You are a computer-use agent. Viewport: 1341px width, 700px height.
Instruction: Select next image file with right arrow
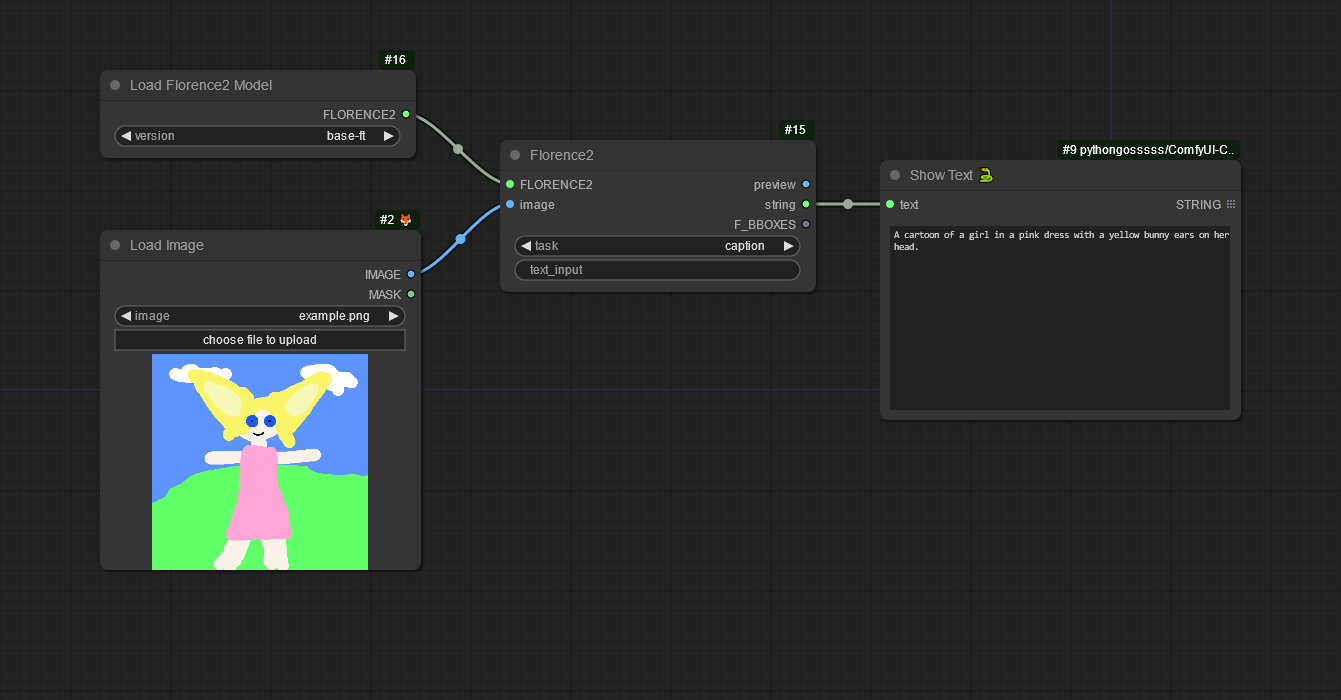coord(394,316)
